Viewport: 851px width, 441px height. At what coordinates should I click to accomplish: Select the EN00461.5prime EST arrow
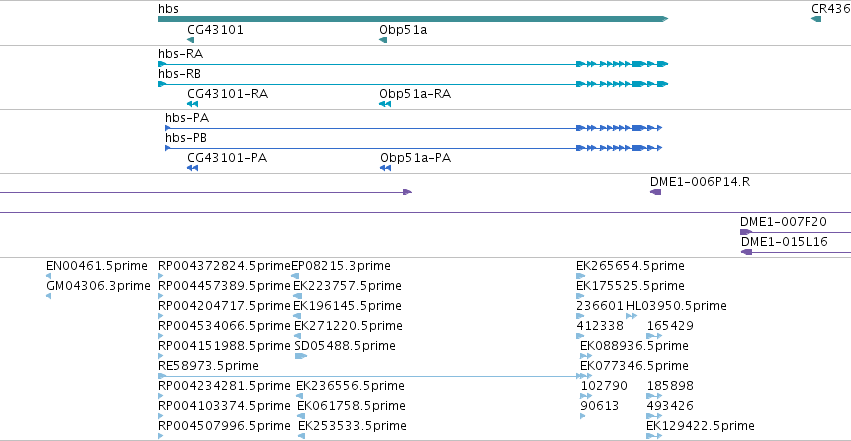(49, 276)
